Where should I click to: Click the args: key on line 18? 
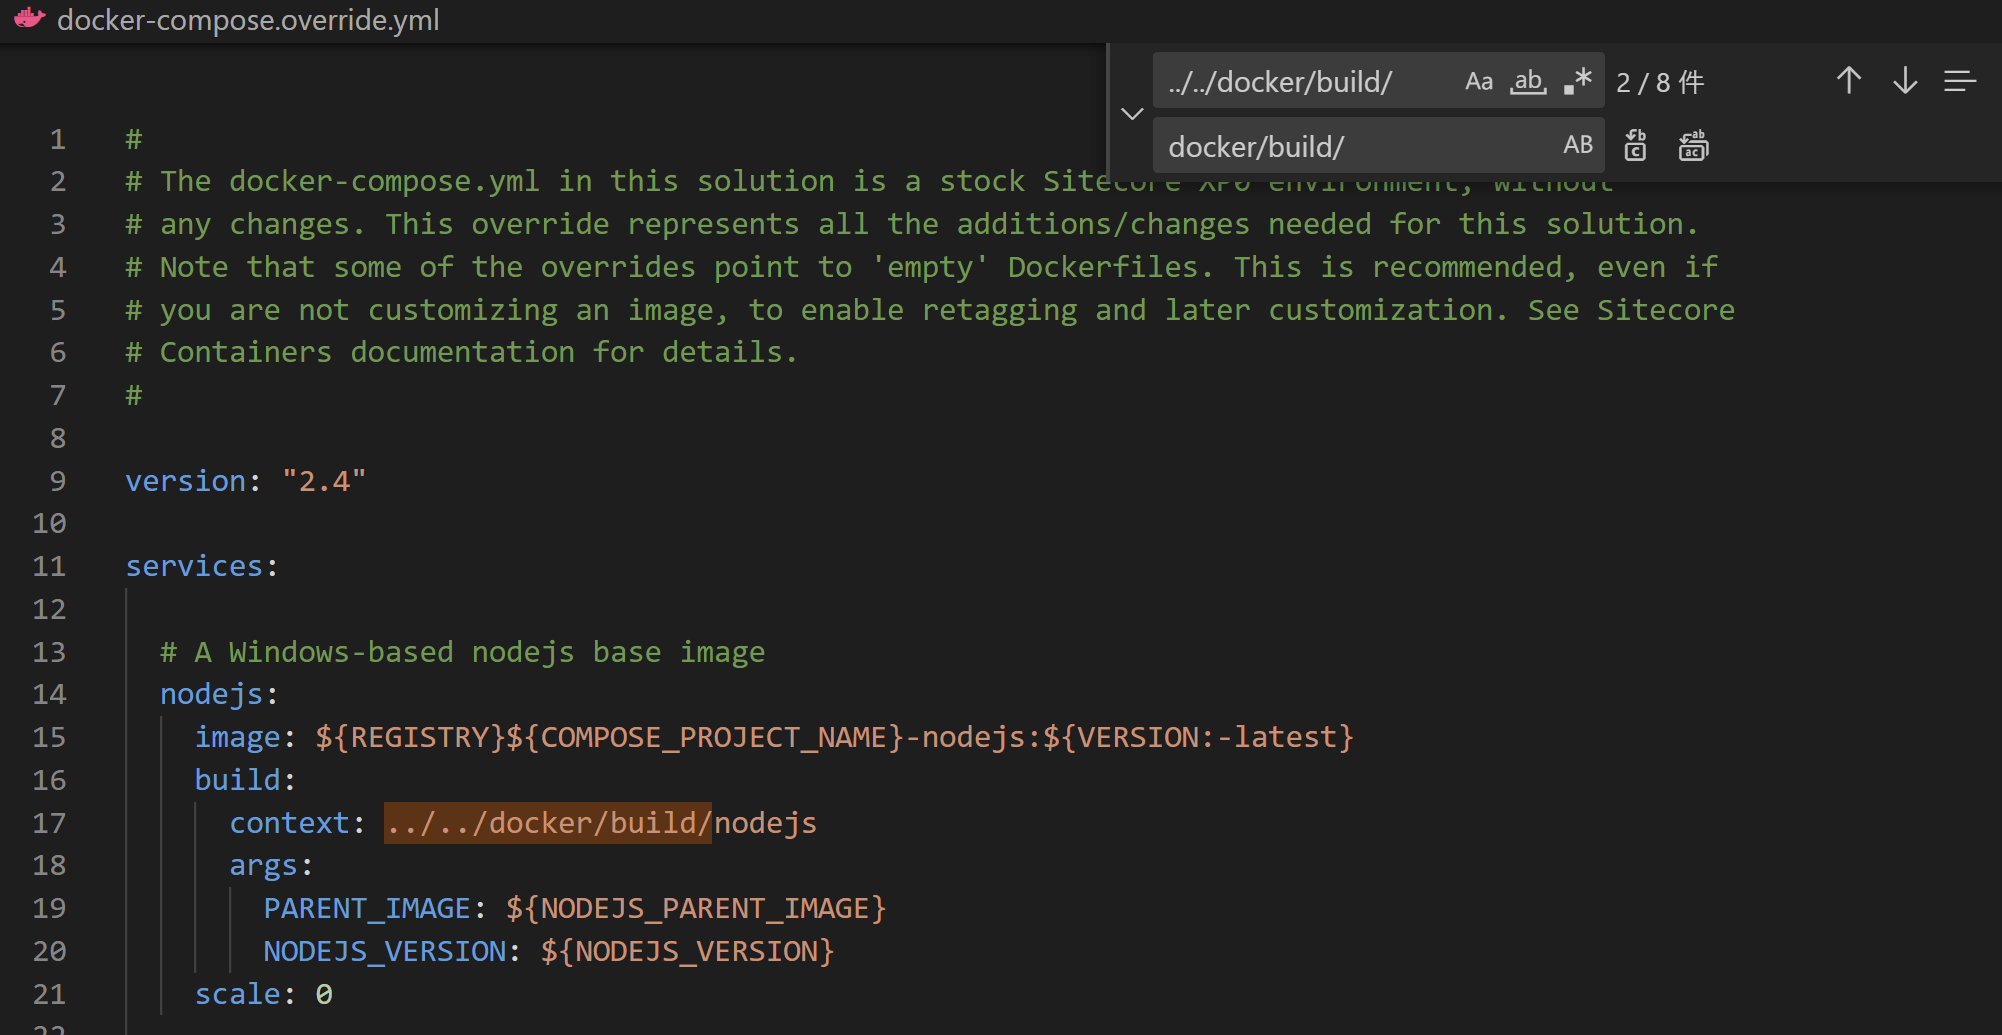pos(271,865)
